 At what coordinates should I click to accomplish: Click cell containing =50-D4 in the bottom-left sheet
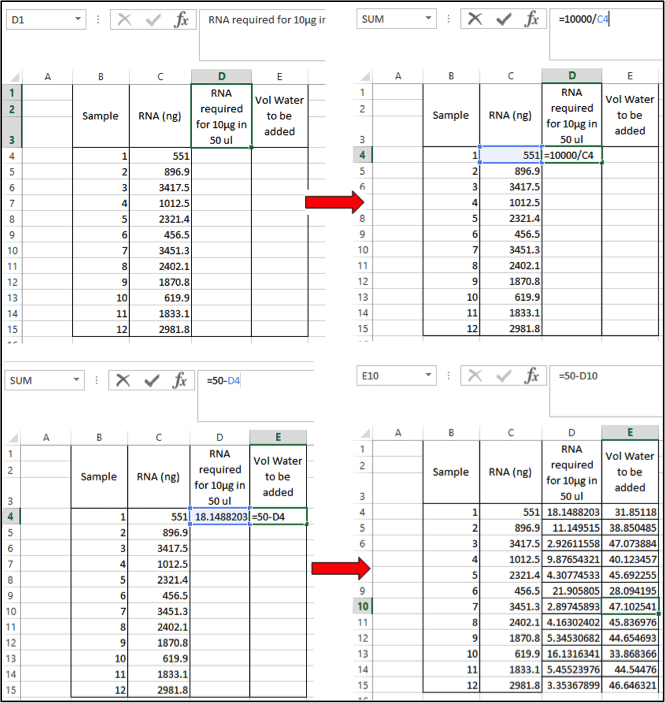pos(278,516)
